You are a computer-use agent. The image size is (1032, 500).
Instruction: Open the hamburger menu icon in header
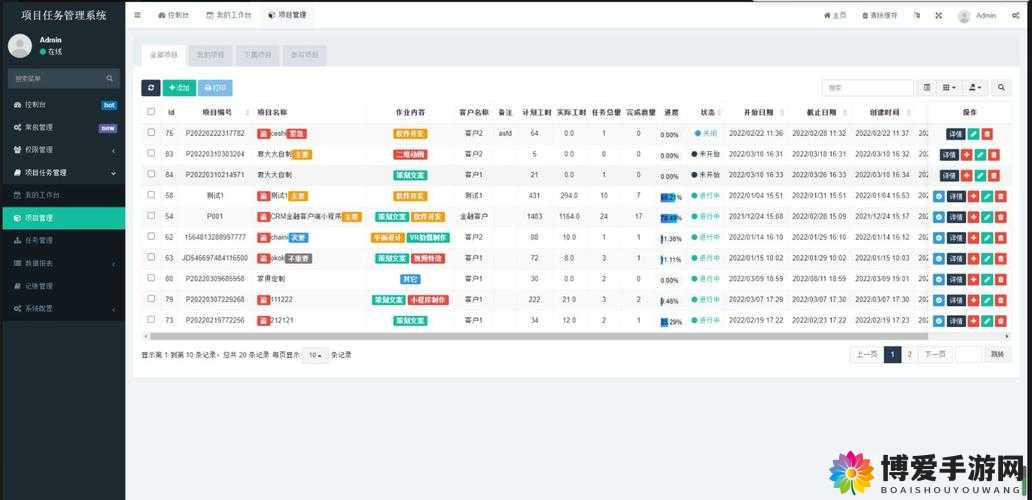click(138, 14)
